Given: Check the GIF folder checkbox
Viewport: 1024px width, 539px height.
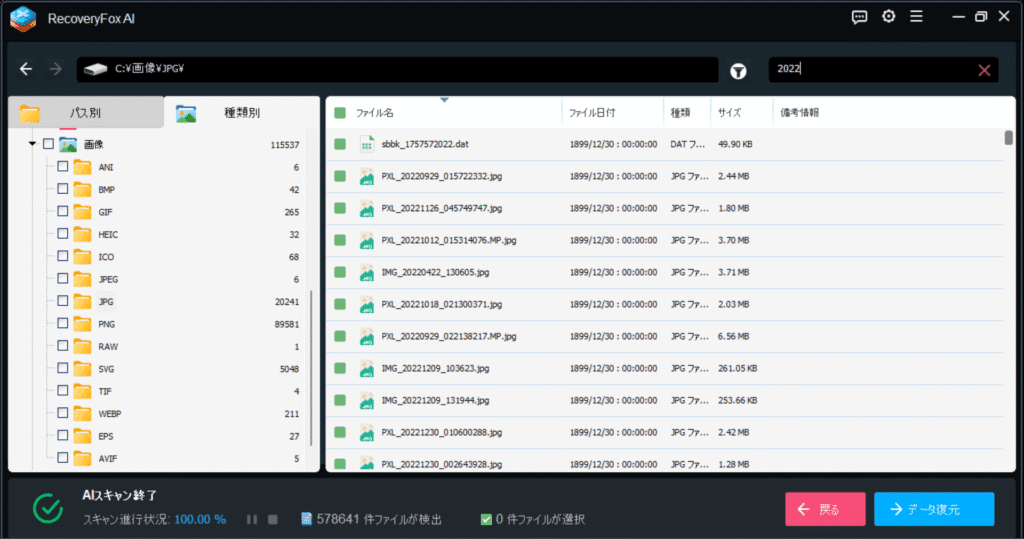Looking at the screenshot, I should point(63,211).
